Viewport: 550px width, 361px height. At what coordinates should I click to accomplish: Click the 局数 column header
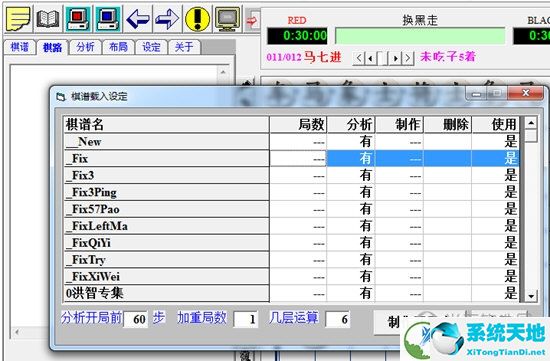298,125
